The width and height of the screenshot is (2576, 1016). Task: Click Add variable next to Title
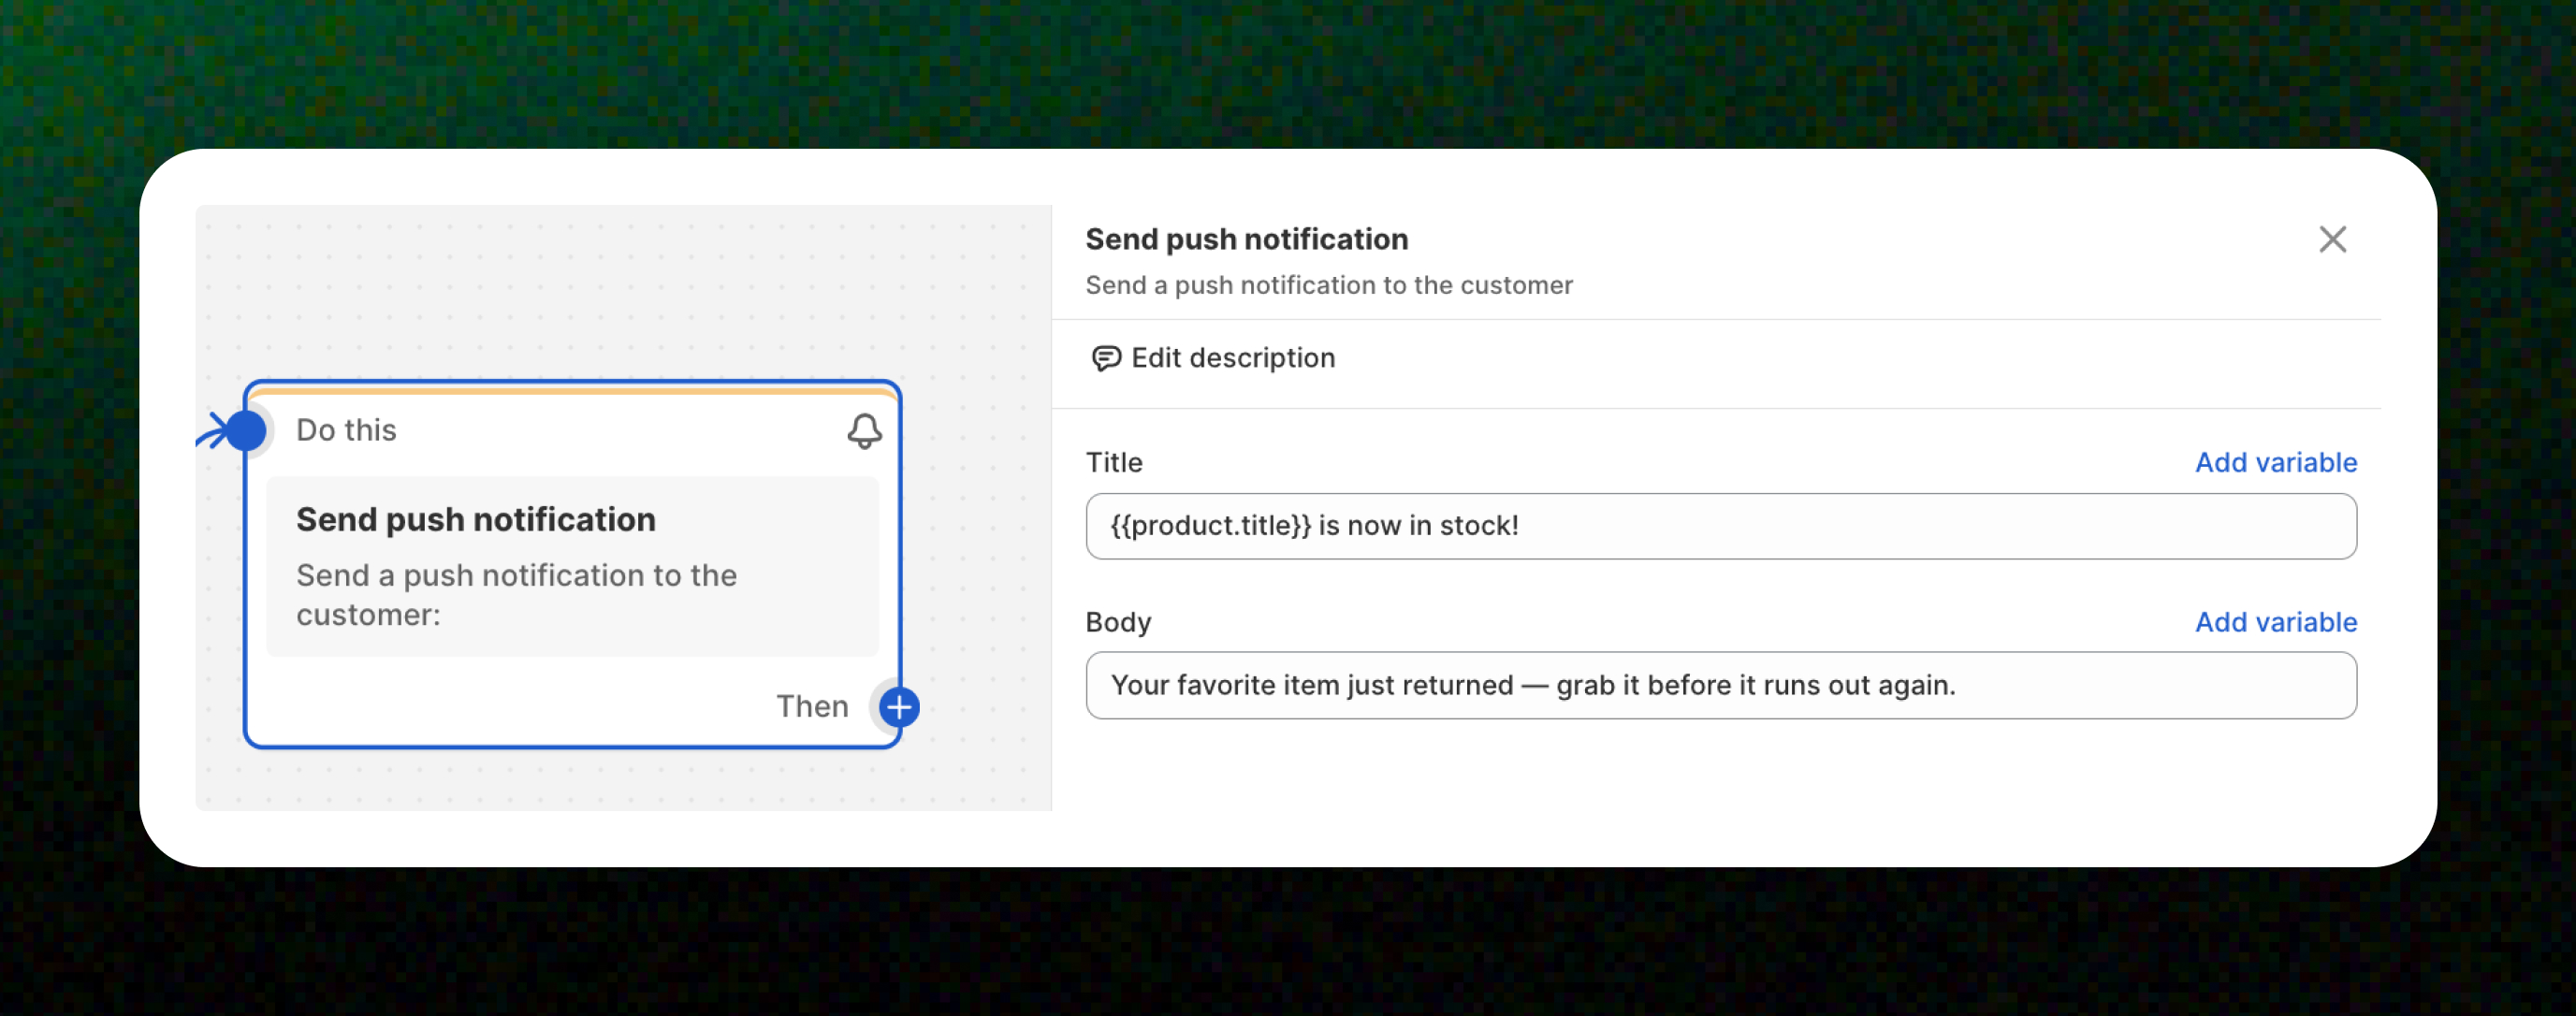coord(2275,462)
